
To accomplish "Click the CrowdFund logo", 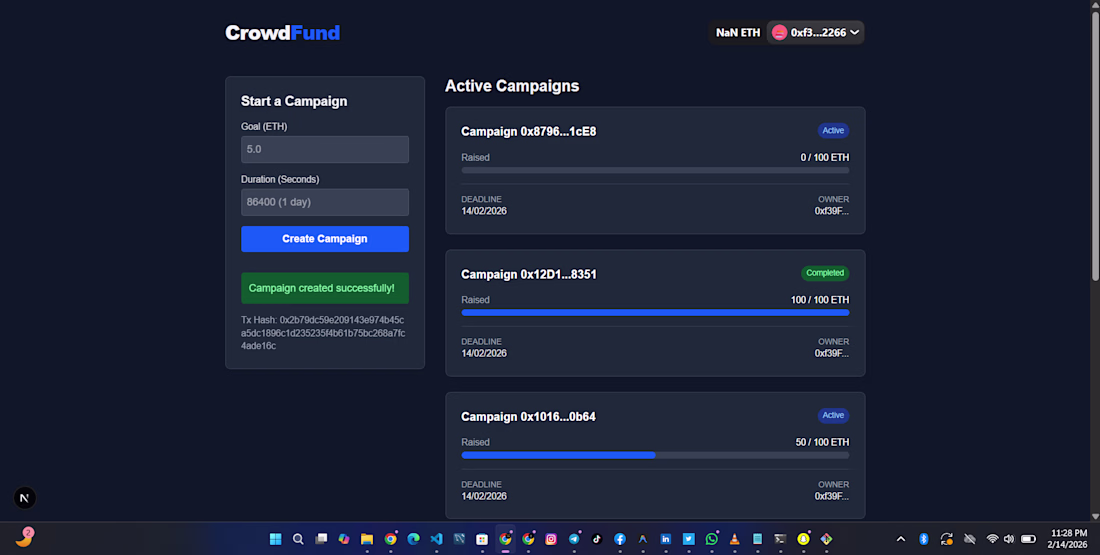I will [282, 32].
